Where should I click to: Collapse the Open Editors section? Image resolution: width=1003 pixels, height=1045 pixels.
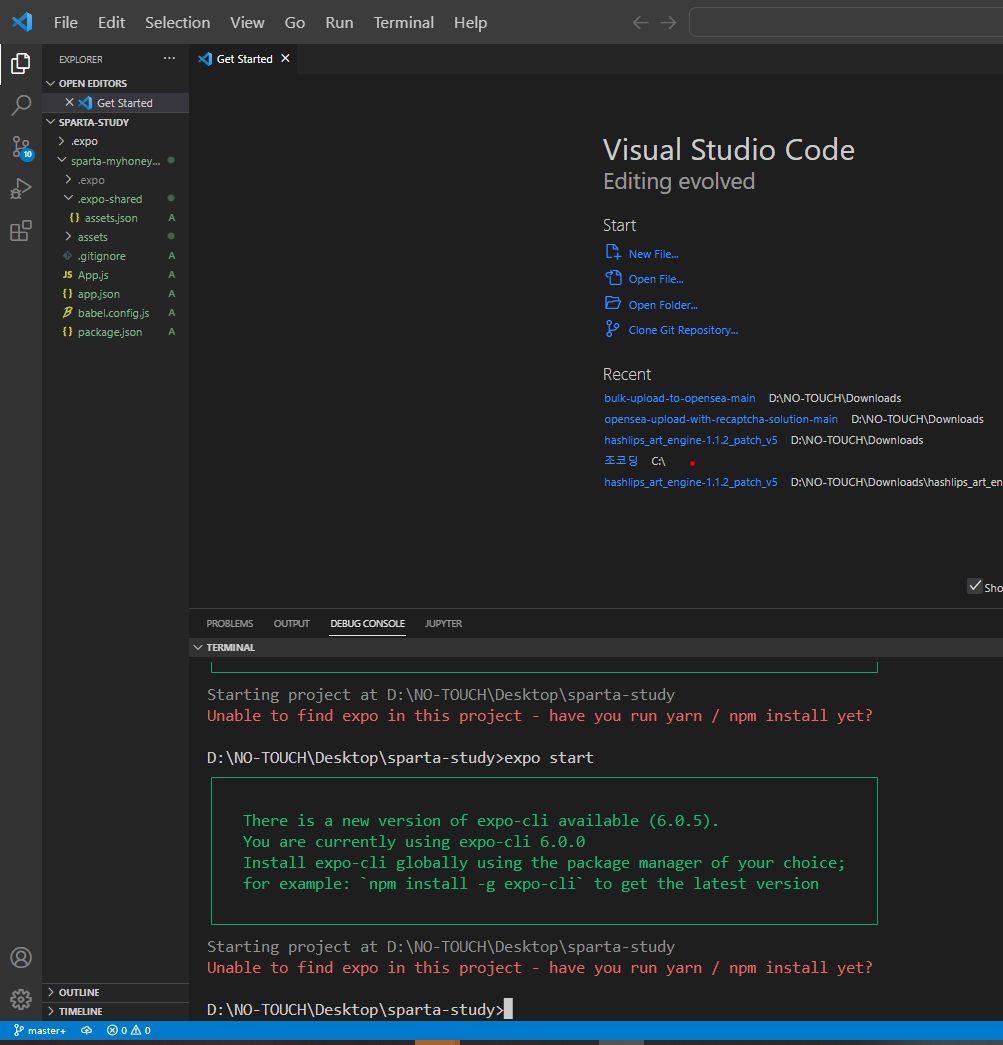pyautogui.click(x=51, y=83)
